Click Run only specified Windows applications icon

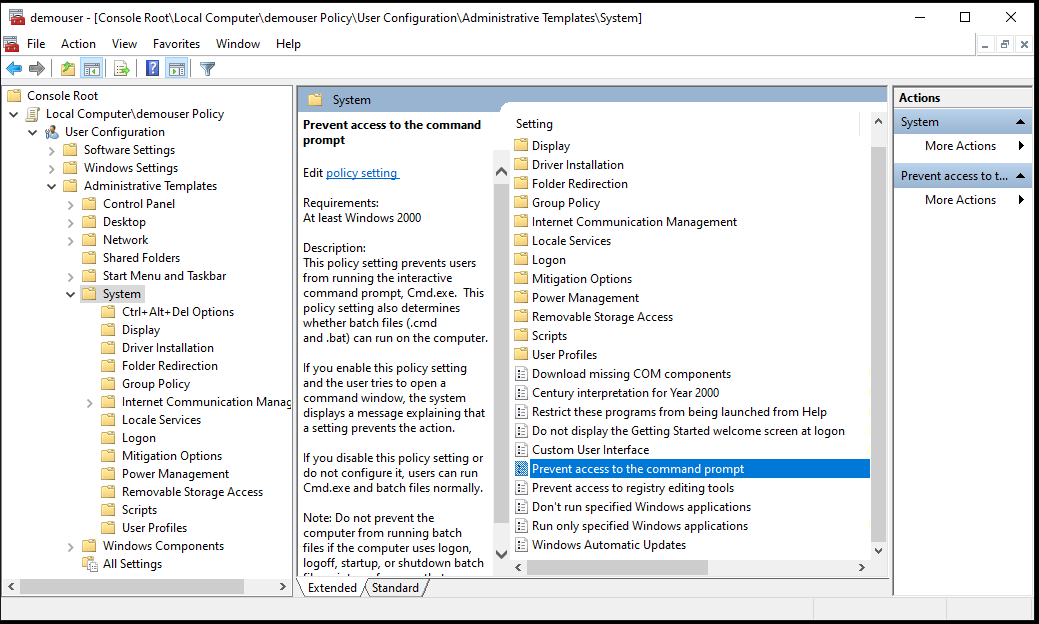coord(521,526)
